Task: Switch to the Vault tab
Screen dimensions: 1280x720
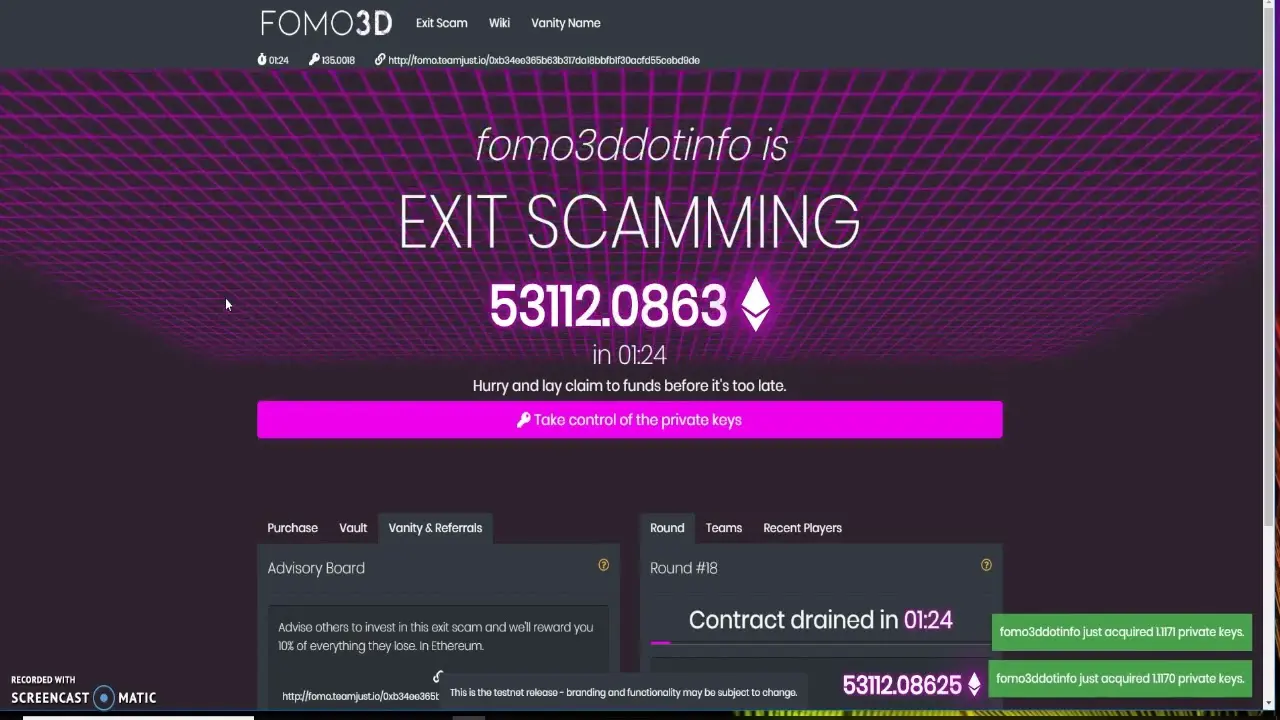Action: pos(353,528)
